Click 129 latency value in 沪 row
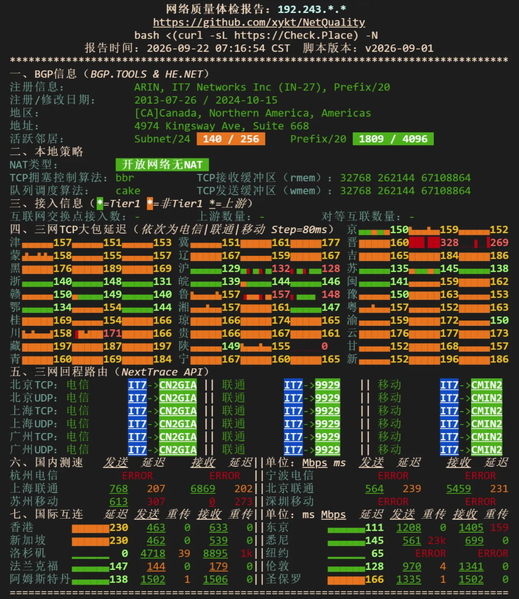 (231, 269)
